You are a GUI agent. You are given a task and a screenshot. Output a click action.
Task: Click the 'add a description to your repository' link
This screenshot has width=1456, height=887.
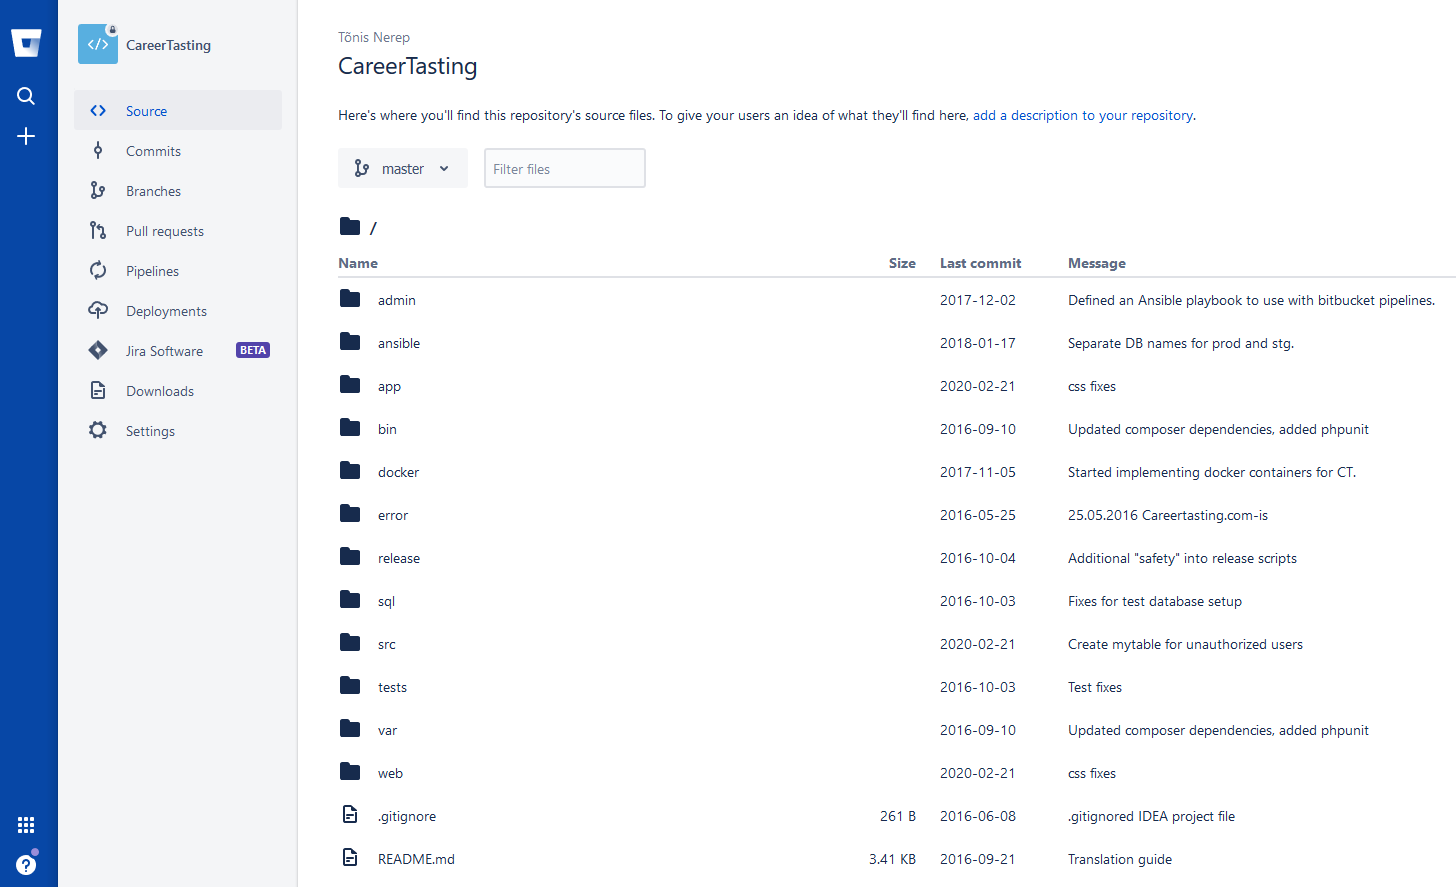[1083, 115]
